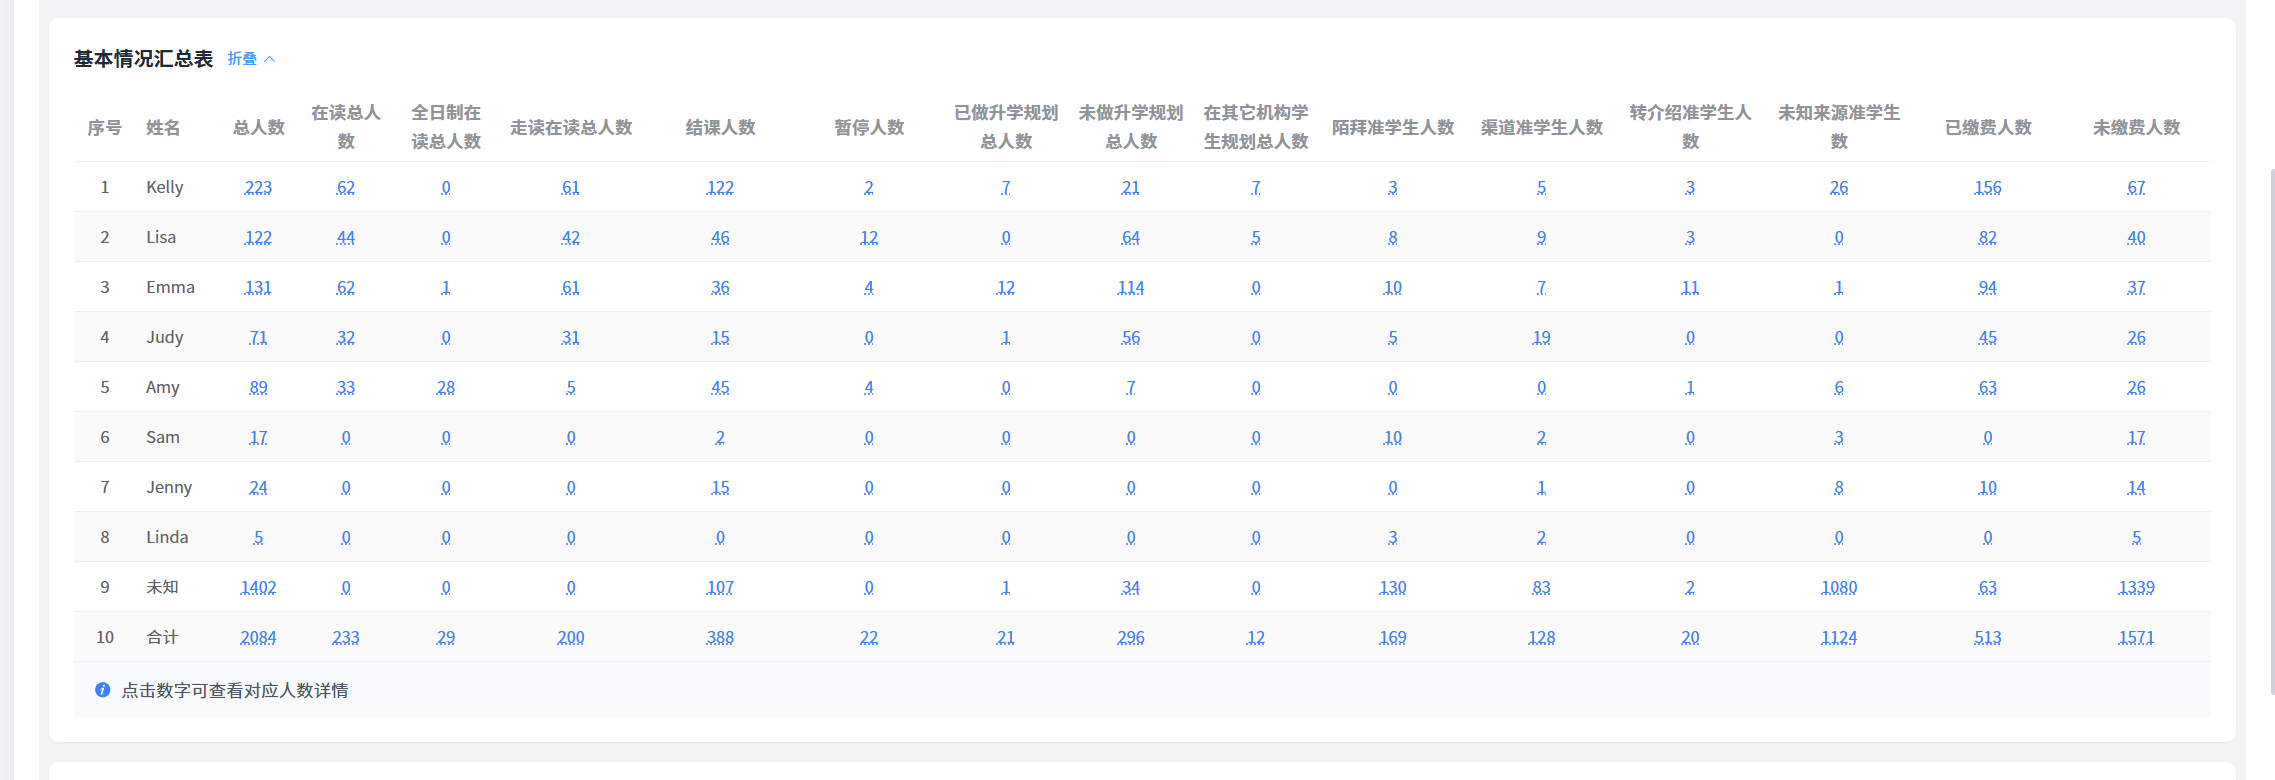Open Amy's 全日制在读总人数 value 28

click(446, 387)
